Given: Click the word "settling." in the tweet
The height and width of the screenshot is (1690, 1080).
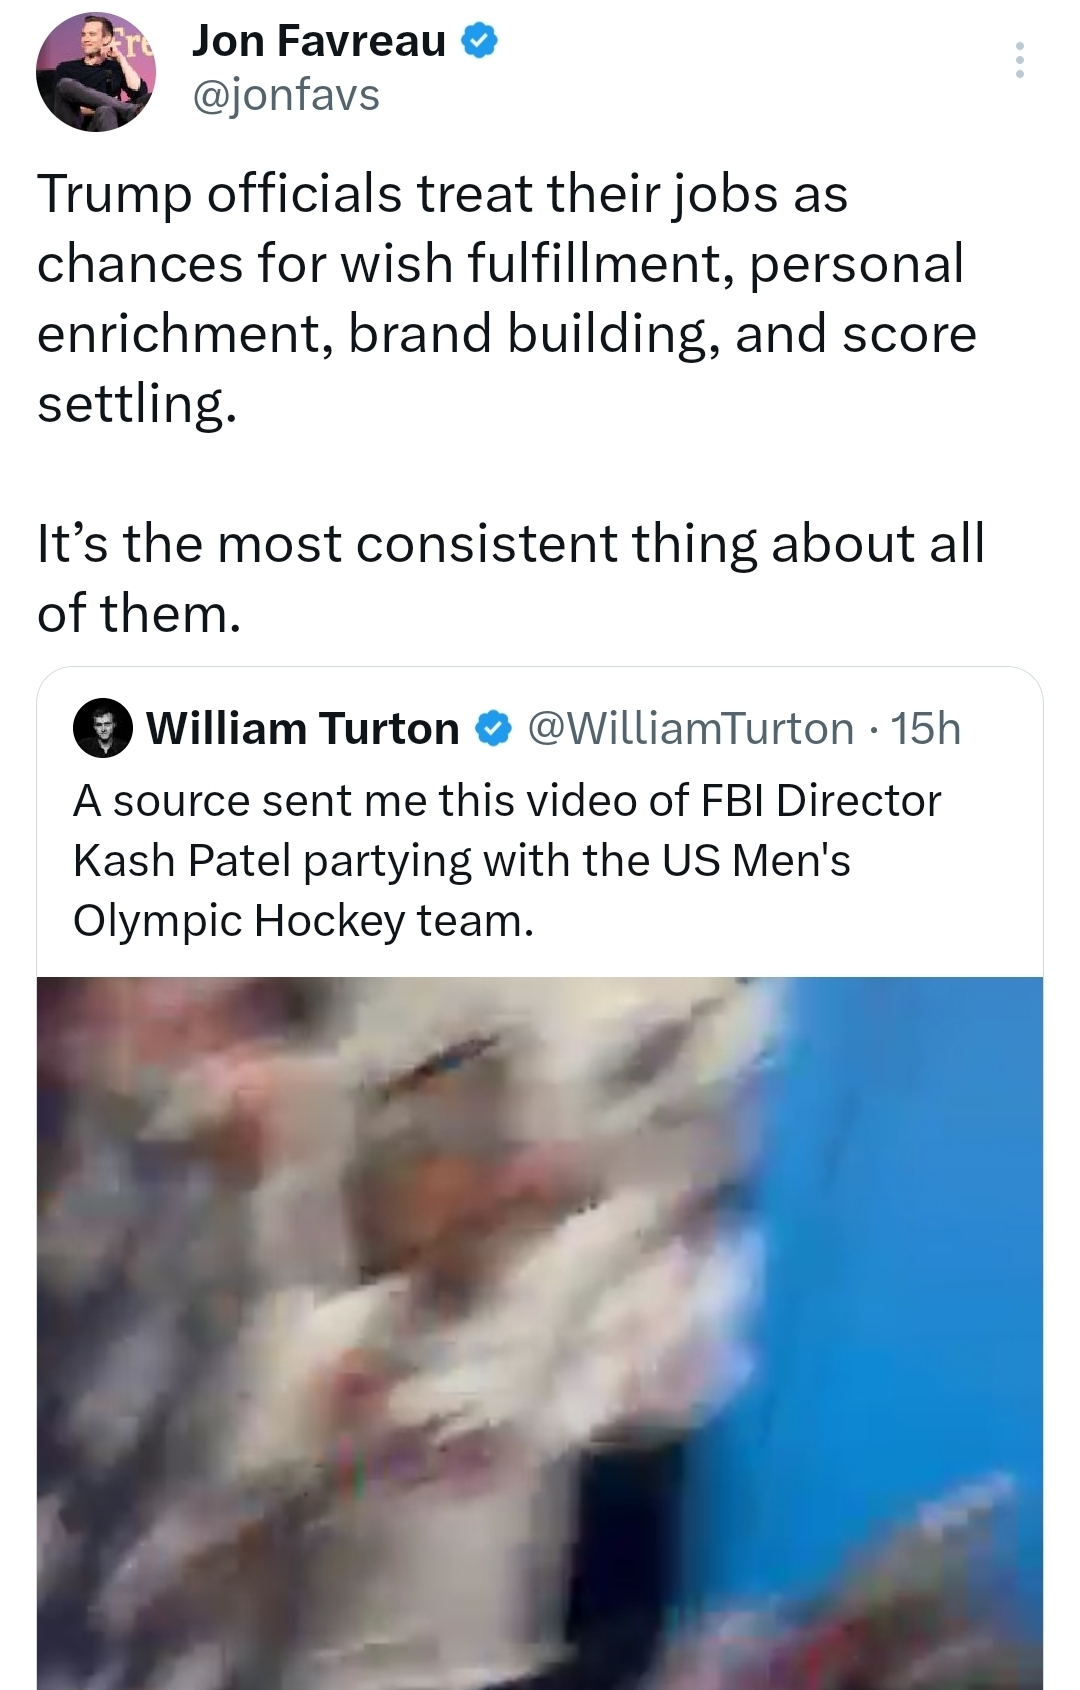Looking at the screenshot, I should coord(137,403).
